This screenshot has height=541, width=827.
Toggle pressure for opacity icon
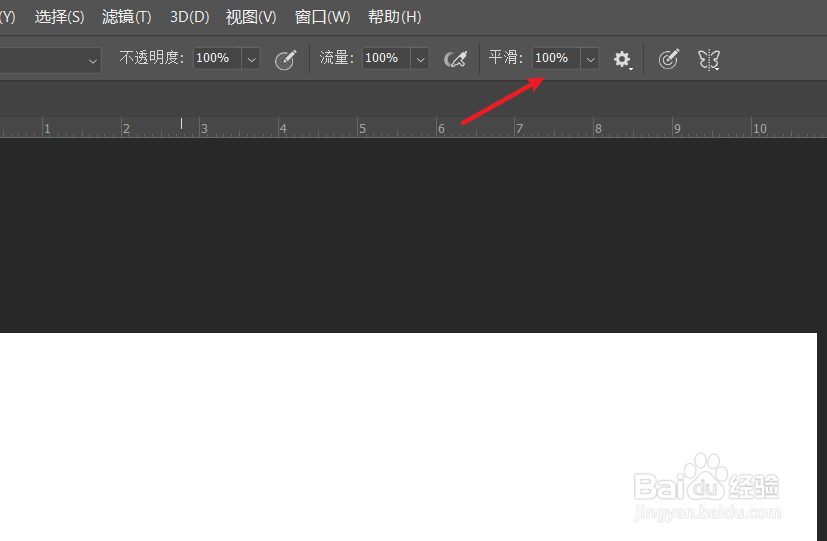click(285, 59)
